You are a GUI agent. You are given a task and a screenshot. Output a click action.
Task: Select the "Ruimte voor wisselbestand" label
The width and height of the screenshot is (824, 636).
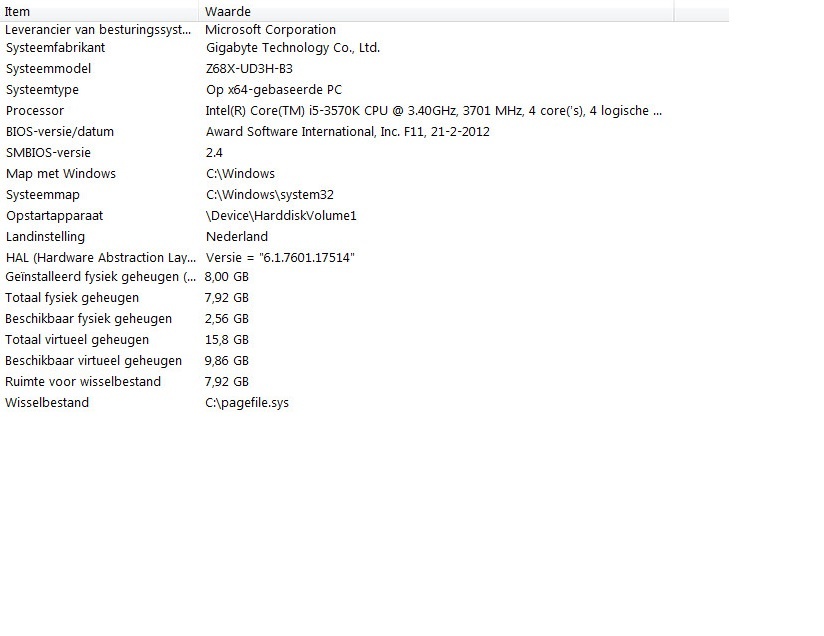pyautogui.click(x=83, y=382)
